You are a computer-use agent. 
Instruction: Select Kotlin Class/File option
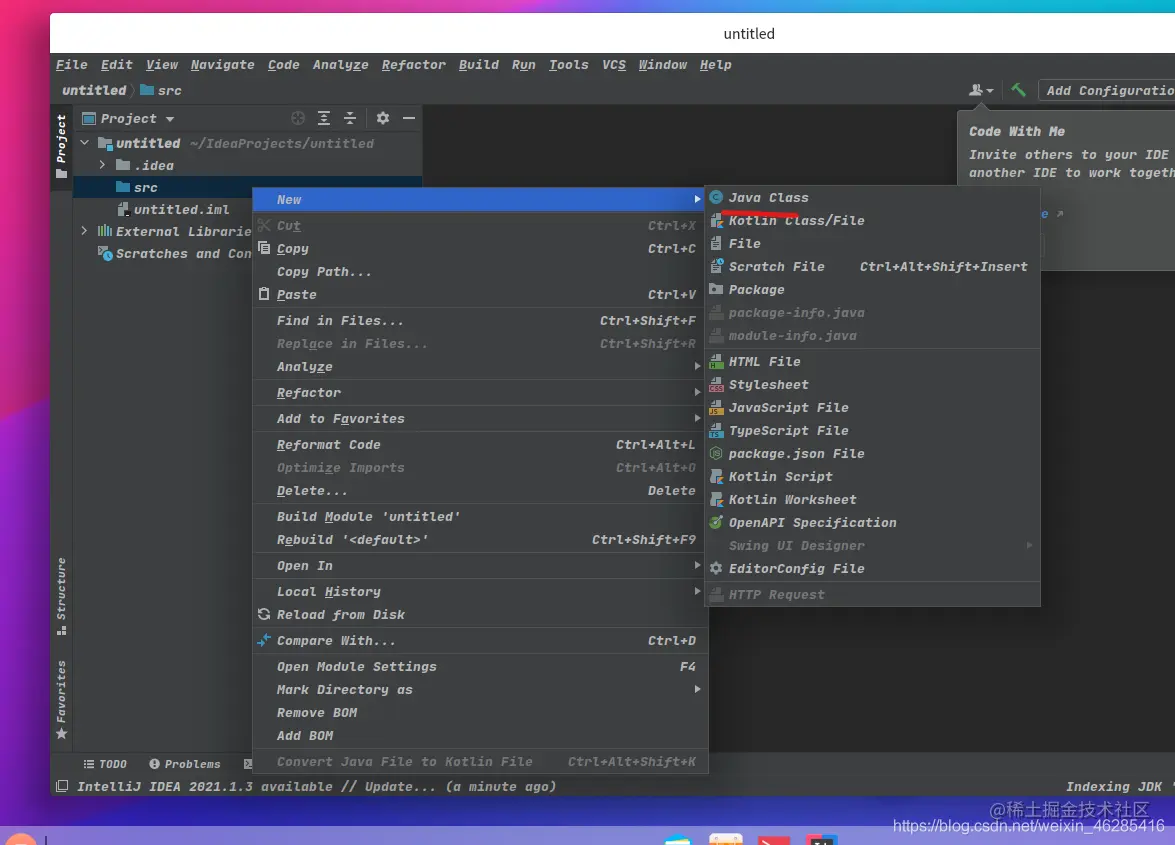point(872,220)
